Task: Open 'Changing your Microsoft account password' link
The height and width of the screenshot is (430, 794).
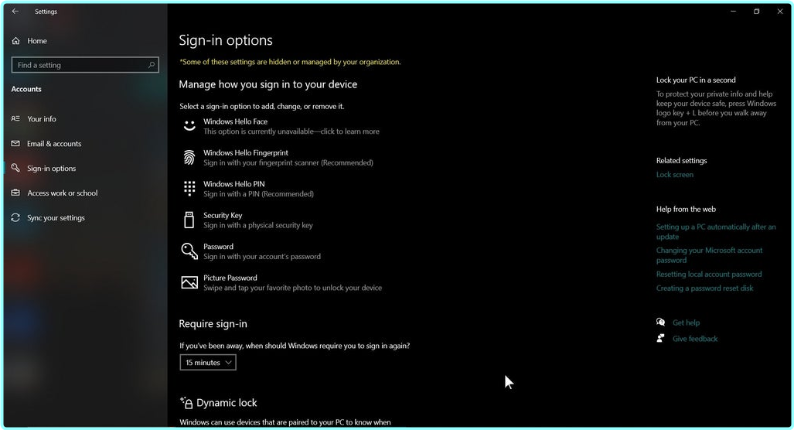Action: [709, 255]
